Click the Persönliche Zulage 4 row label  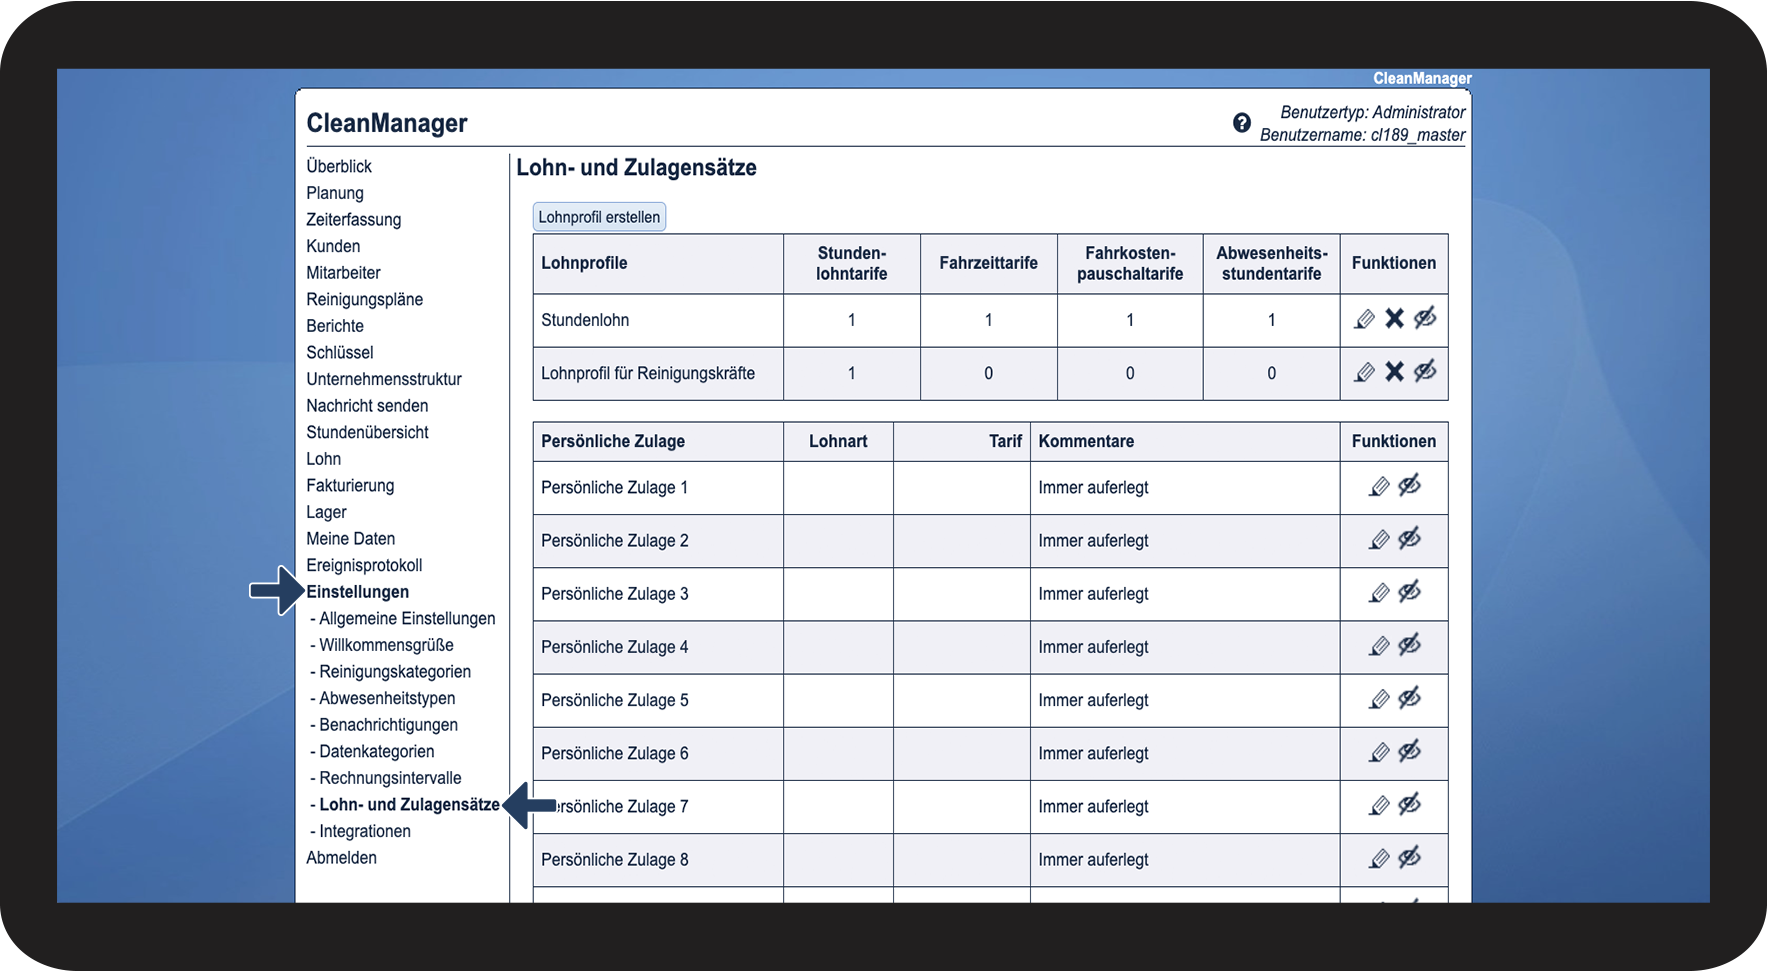tap(614, 647)
